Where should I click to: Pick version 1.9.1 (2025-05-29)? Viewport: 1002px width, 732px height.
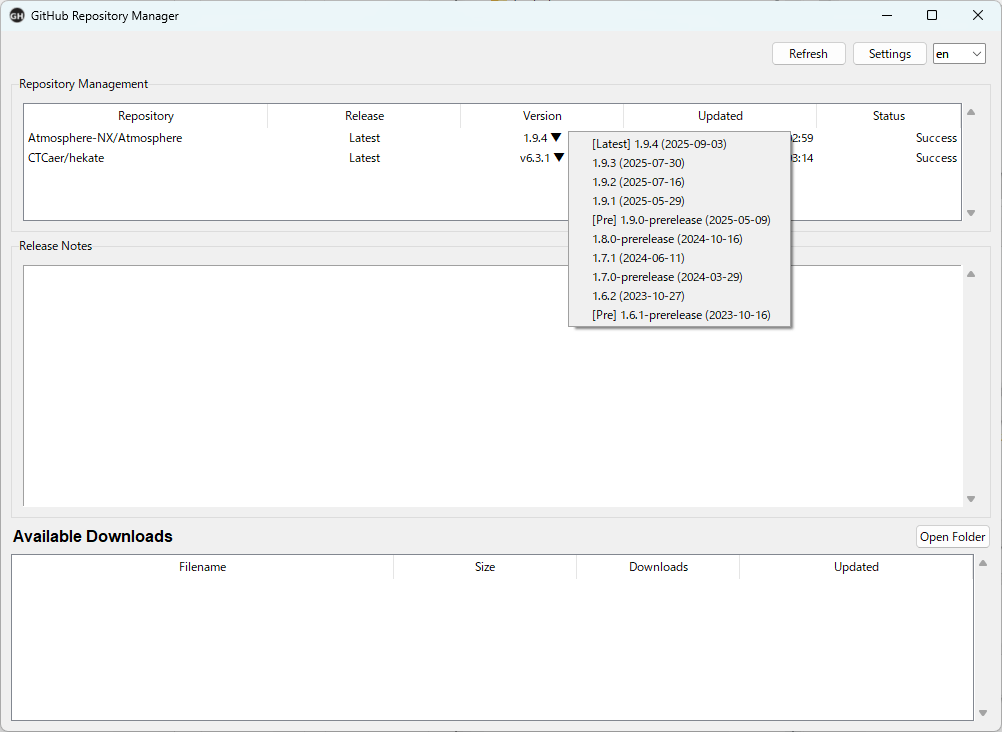click(679, 201)
